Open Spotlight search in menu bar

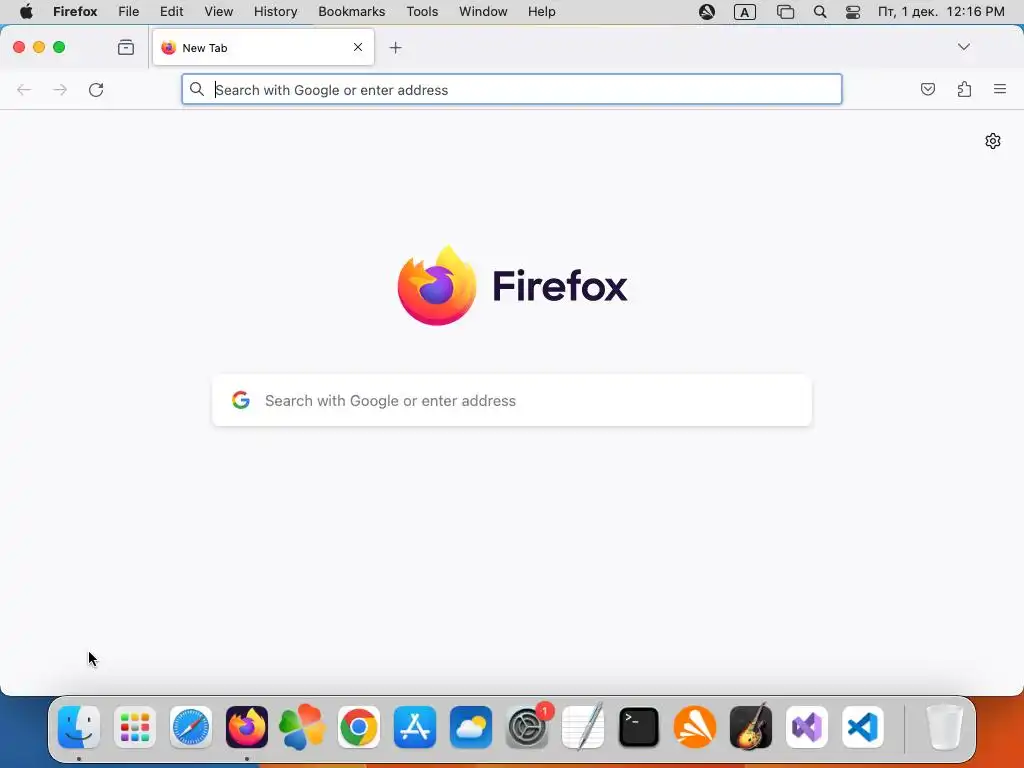click(820, 12)
